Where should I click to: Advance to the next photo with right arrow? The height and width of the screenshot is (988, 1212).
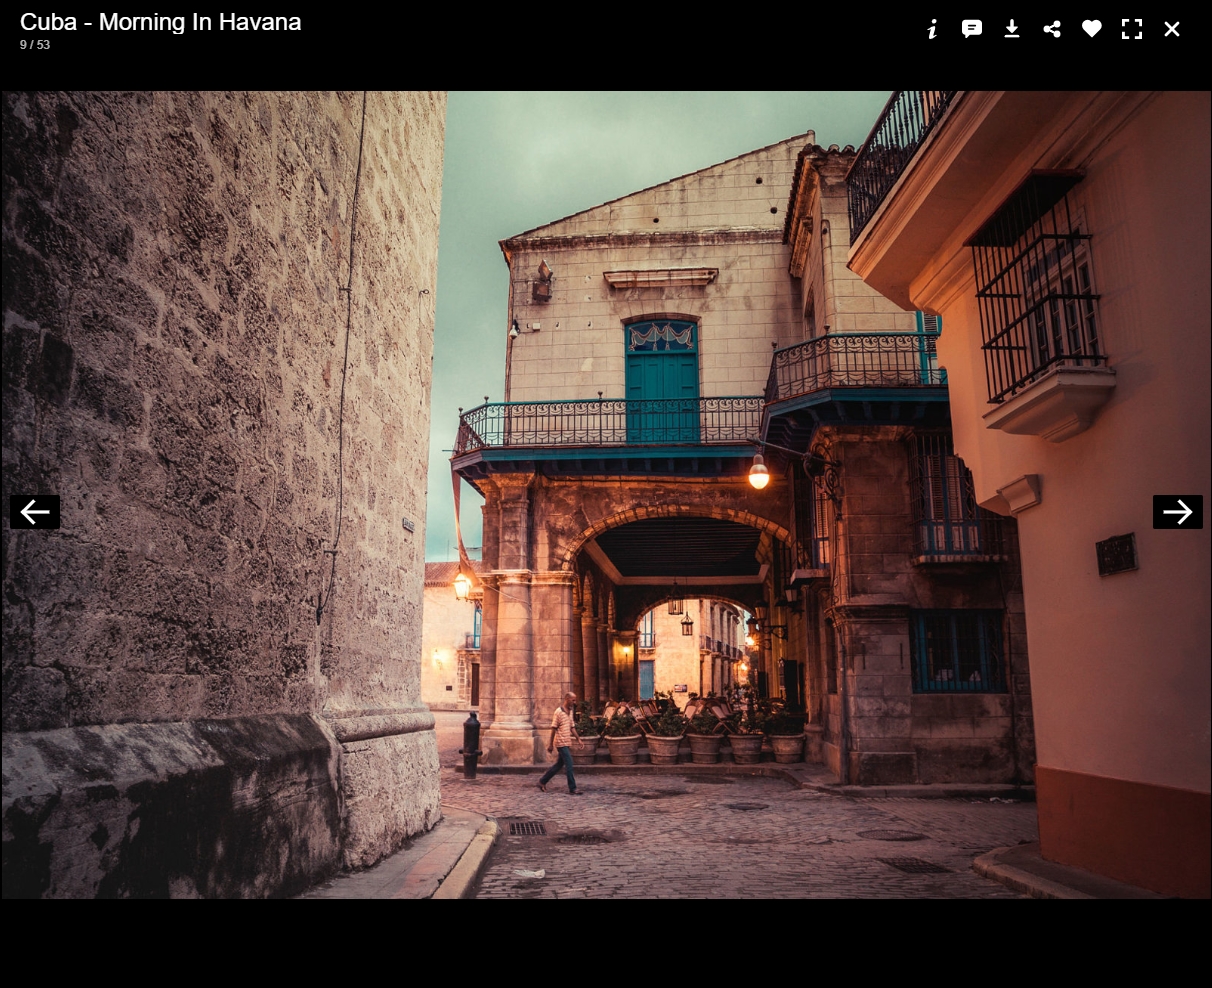point(1177,512)
